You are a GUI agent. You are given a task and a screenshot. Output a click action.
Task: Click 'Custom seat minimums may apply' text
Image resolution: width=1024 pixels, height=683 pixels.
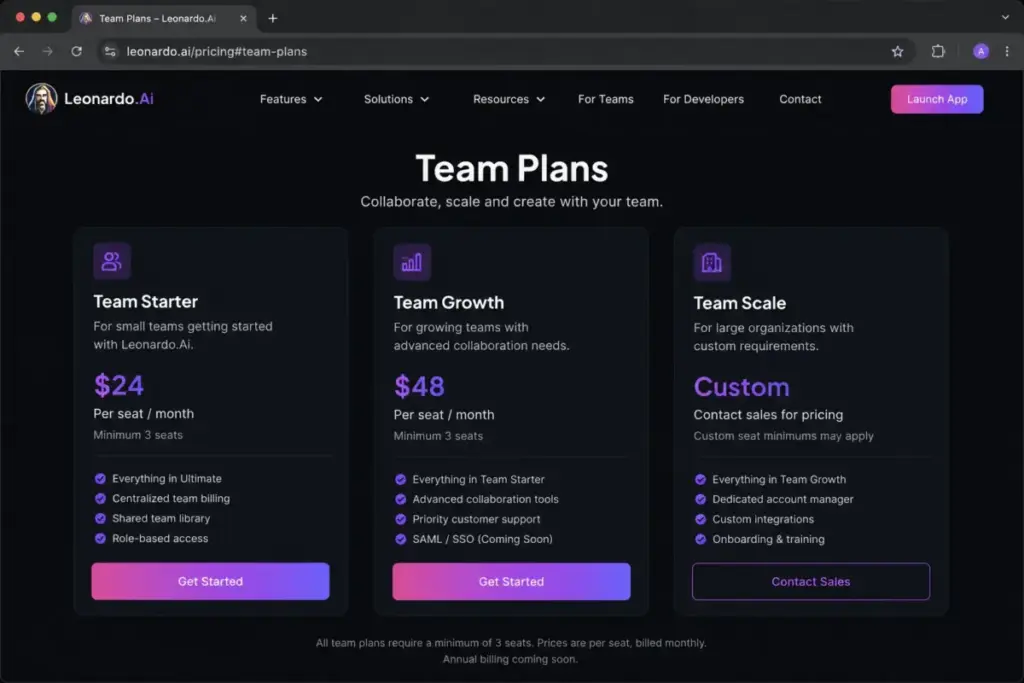tap(783, 436)
